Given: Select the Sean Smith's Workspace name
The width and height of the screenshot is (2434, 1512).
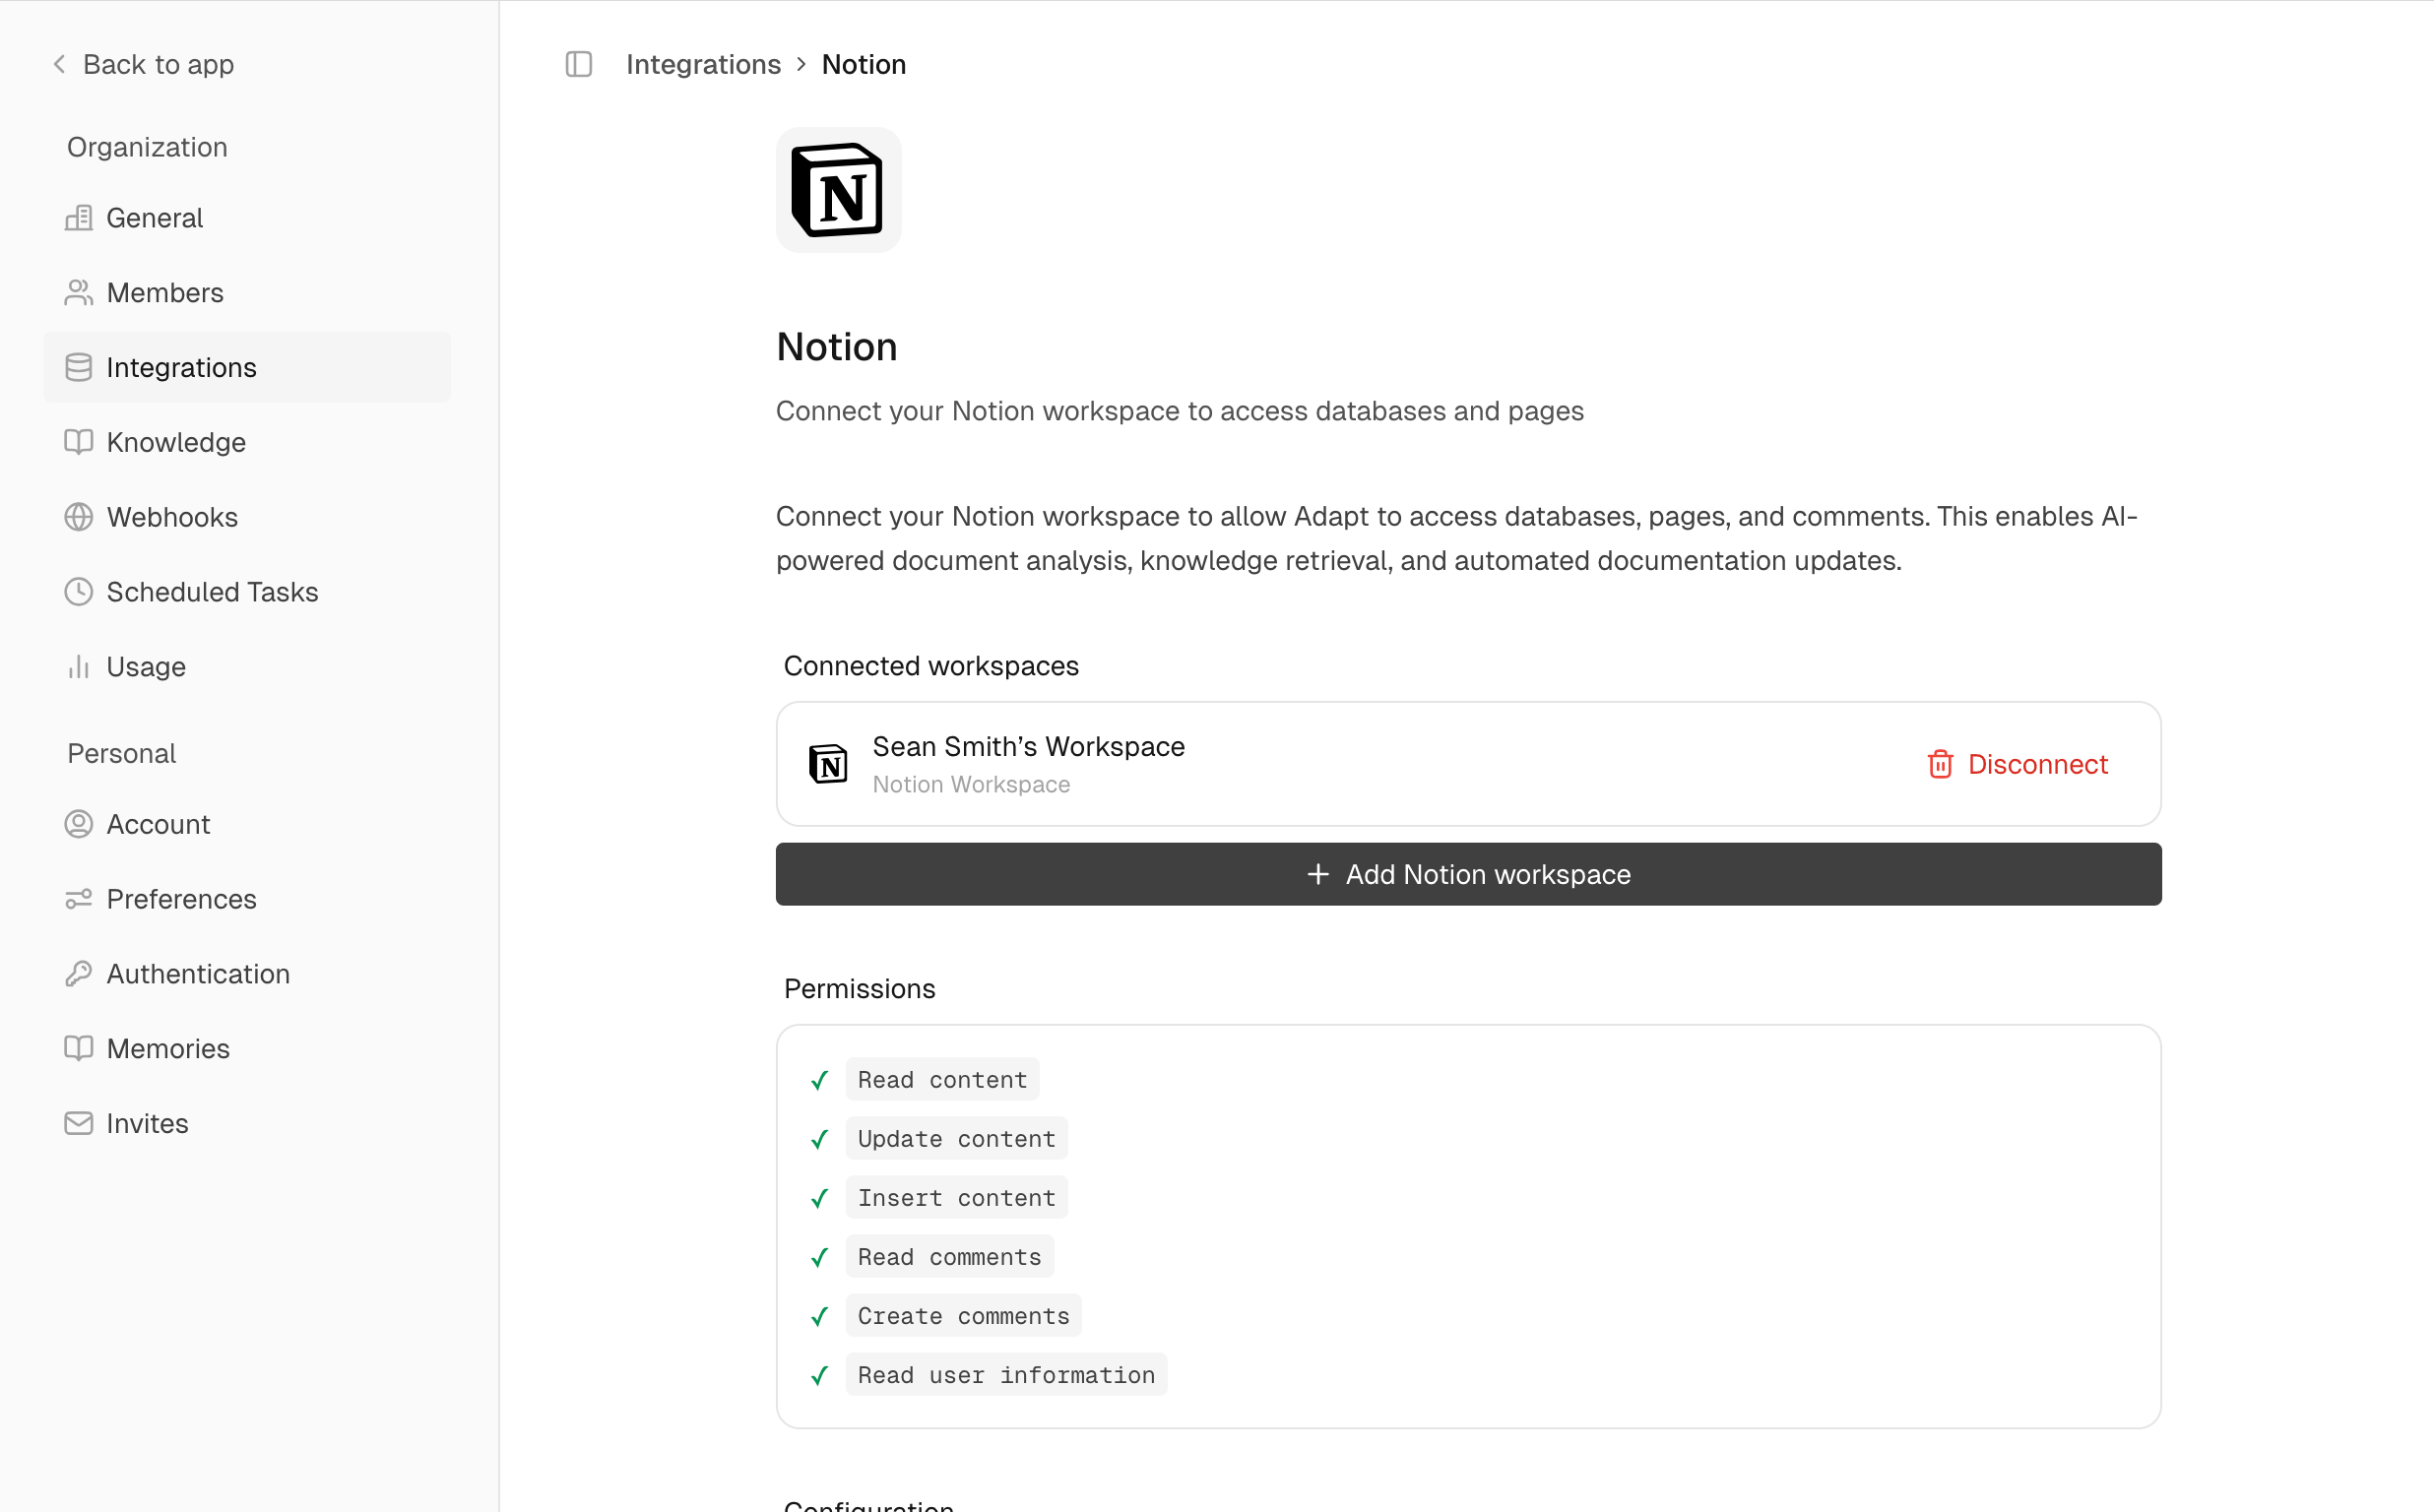Looking at the screenshot, I should 1028,747.
